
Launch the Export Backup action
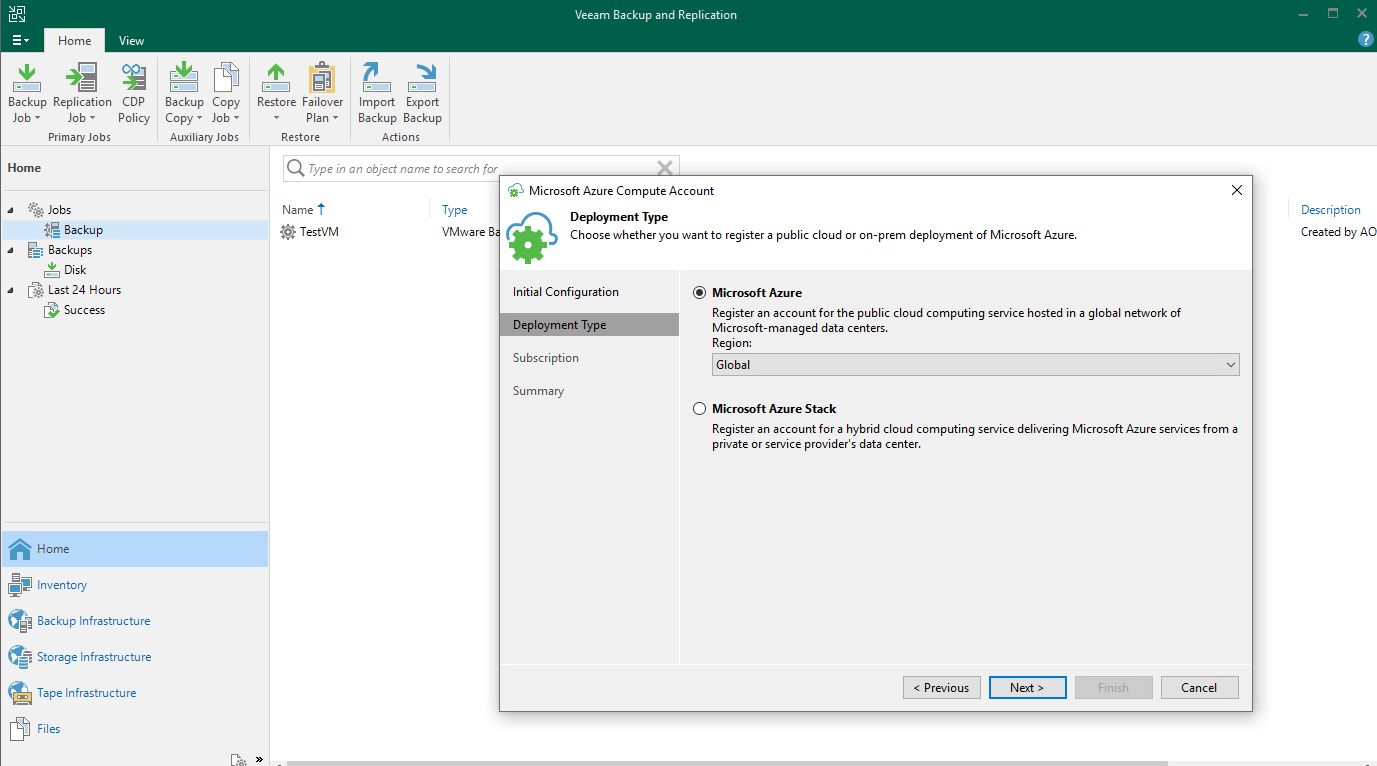tap(422, 92)
